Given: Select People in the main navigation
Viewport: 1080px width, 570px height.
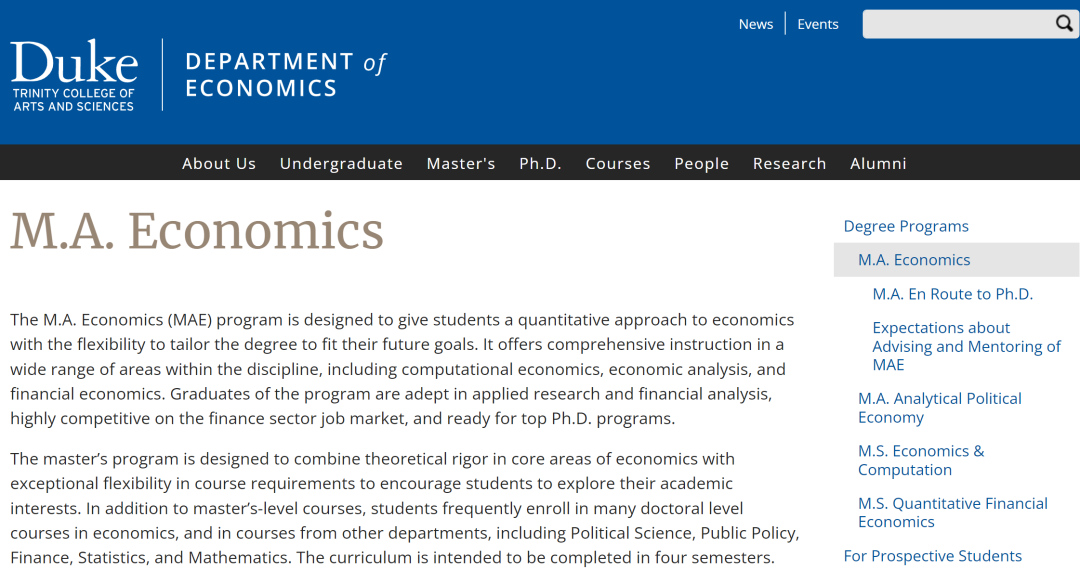Looking at the screenshot, I should (701, 163).
